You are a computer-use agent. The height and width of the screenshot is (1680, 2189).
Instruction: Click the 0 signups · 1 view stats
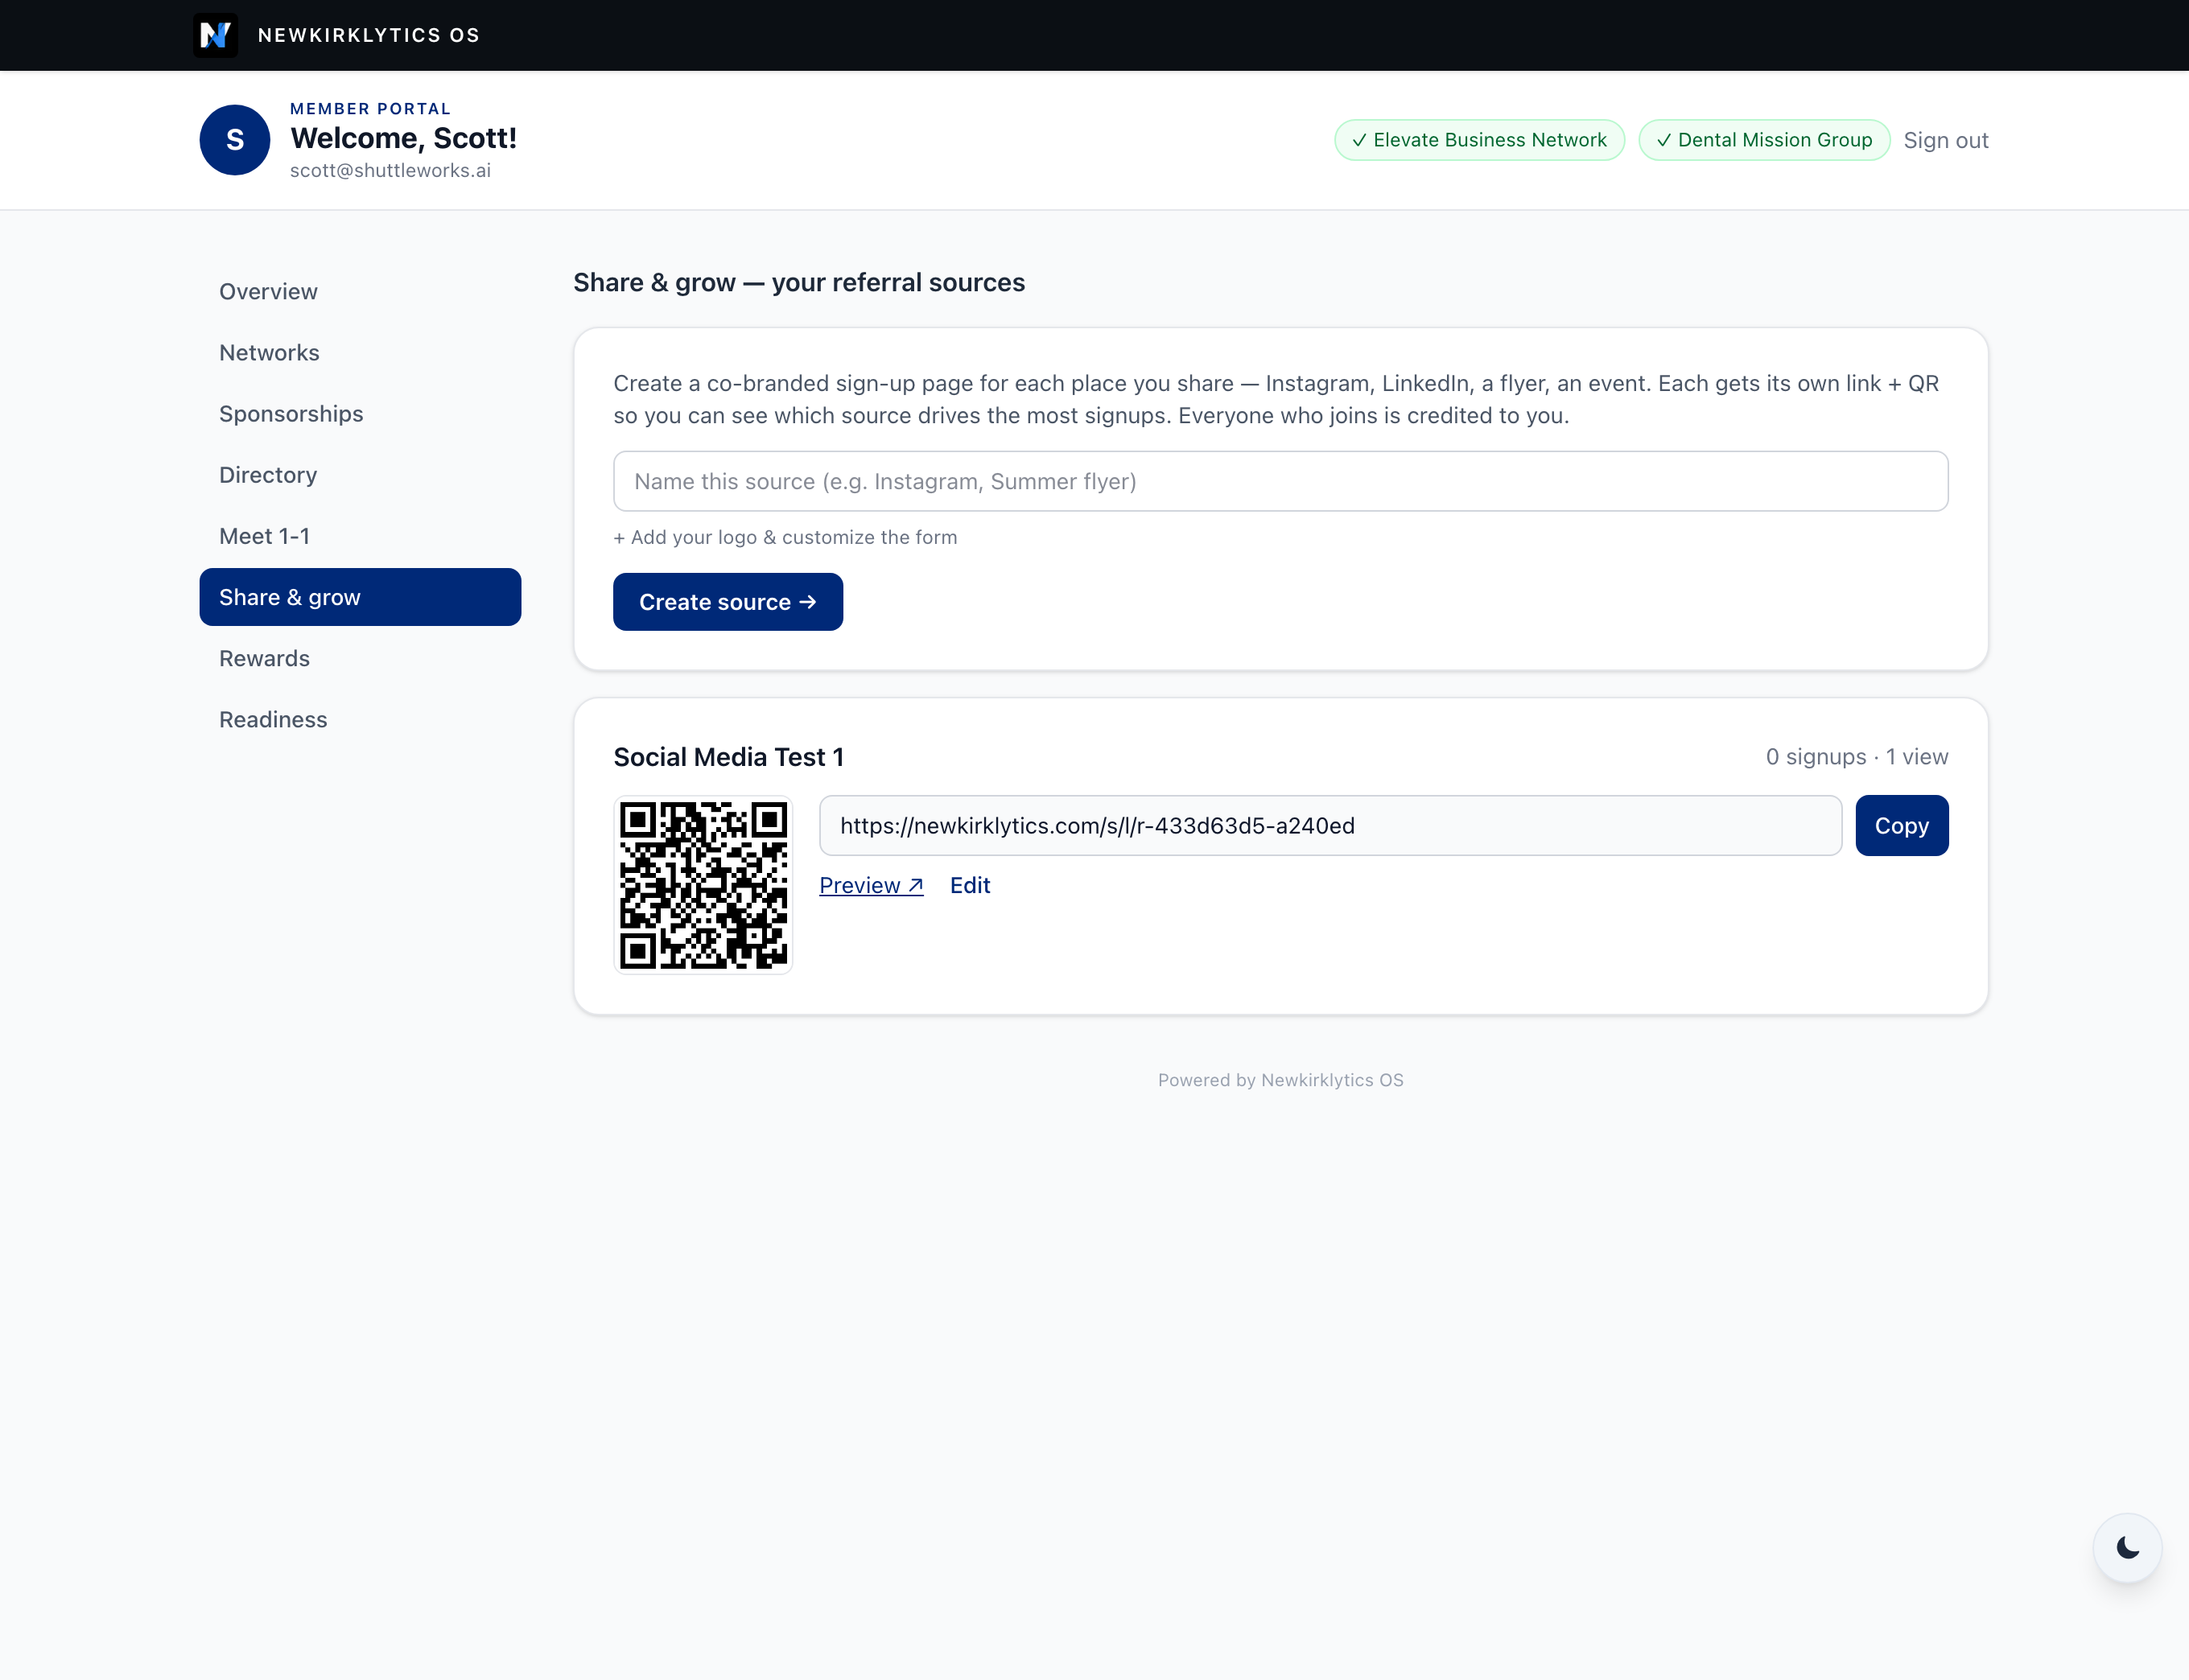click(1856, 757)
